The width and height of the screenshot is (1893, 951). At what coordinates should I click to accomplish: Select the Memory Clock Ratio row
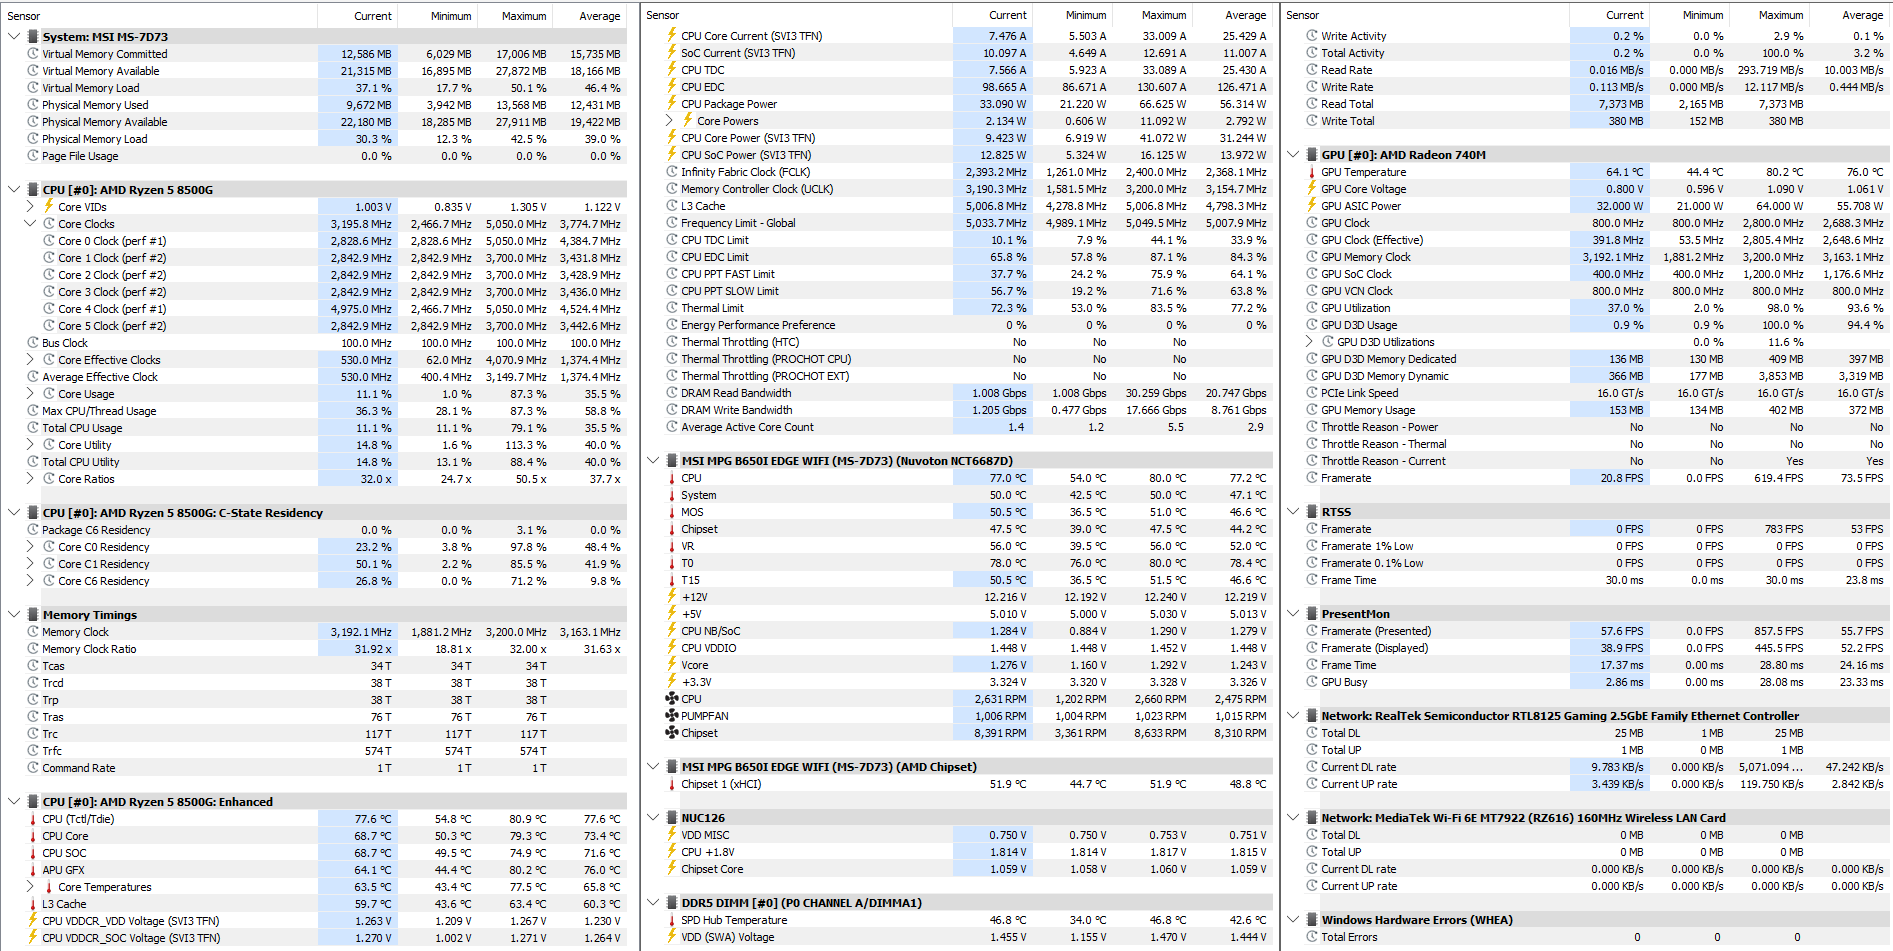pos(316,649)
